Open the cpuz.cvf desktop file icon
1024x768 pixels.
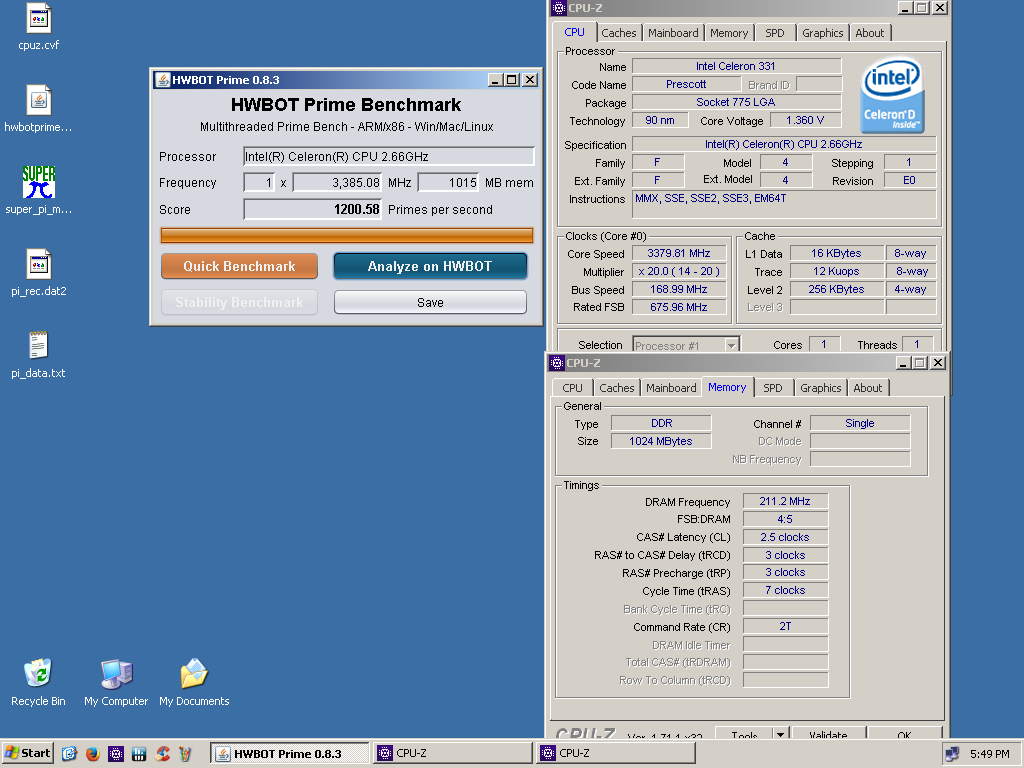39,18
